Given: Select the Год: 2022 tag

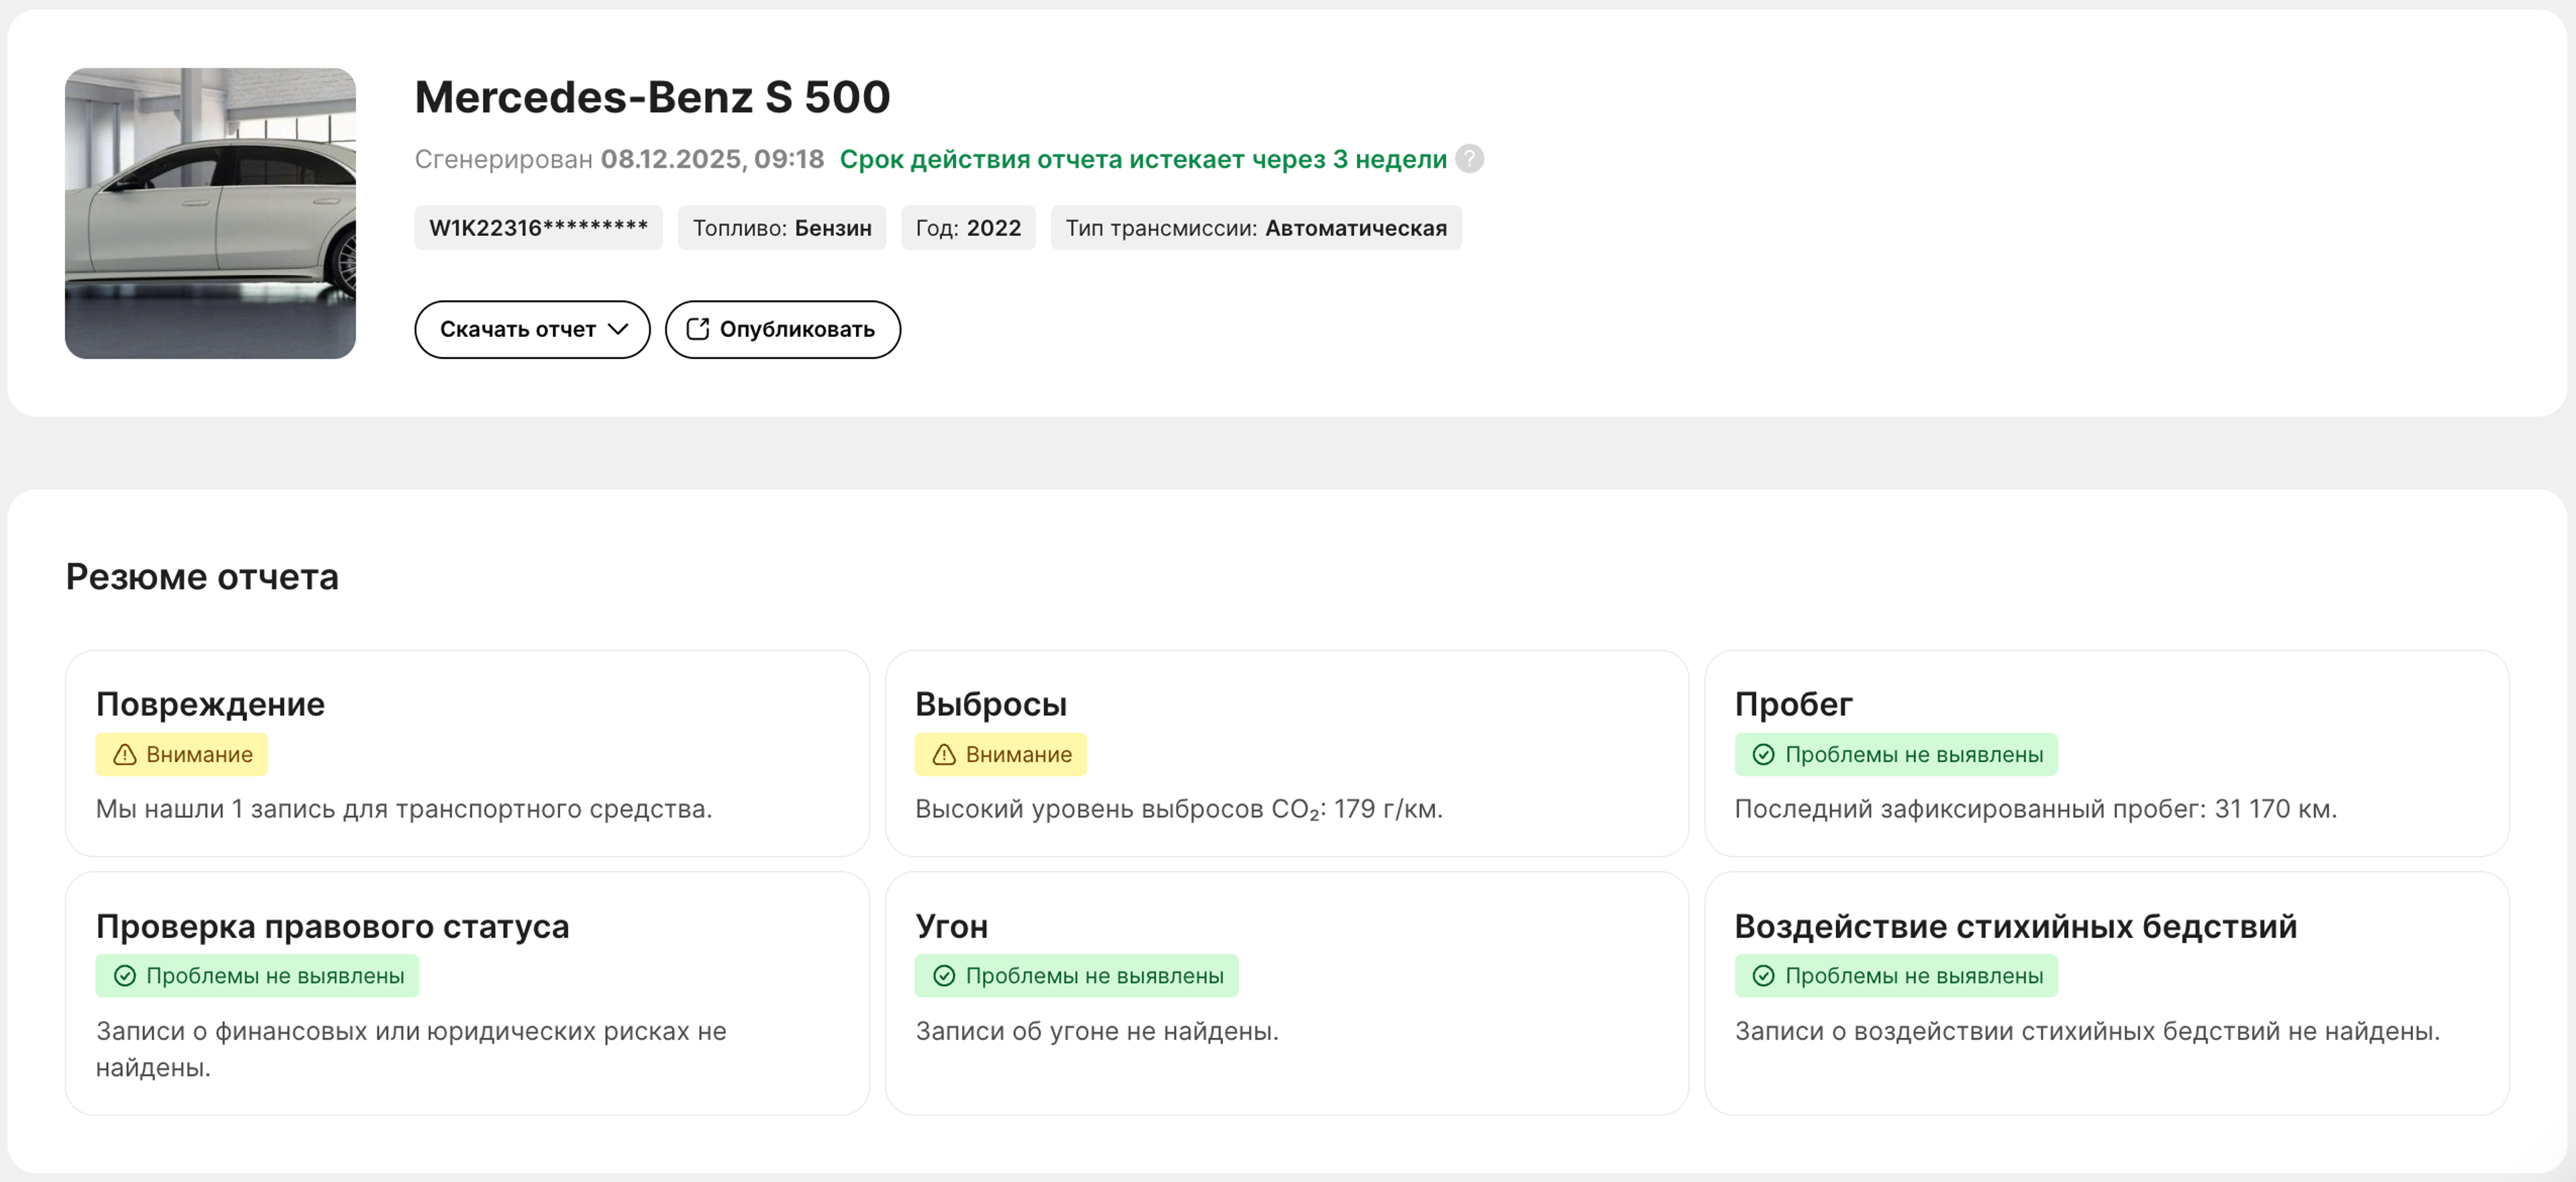Looking at the screenshot, I should coord(967,228).
